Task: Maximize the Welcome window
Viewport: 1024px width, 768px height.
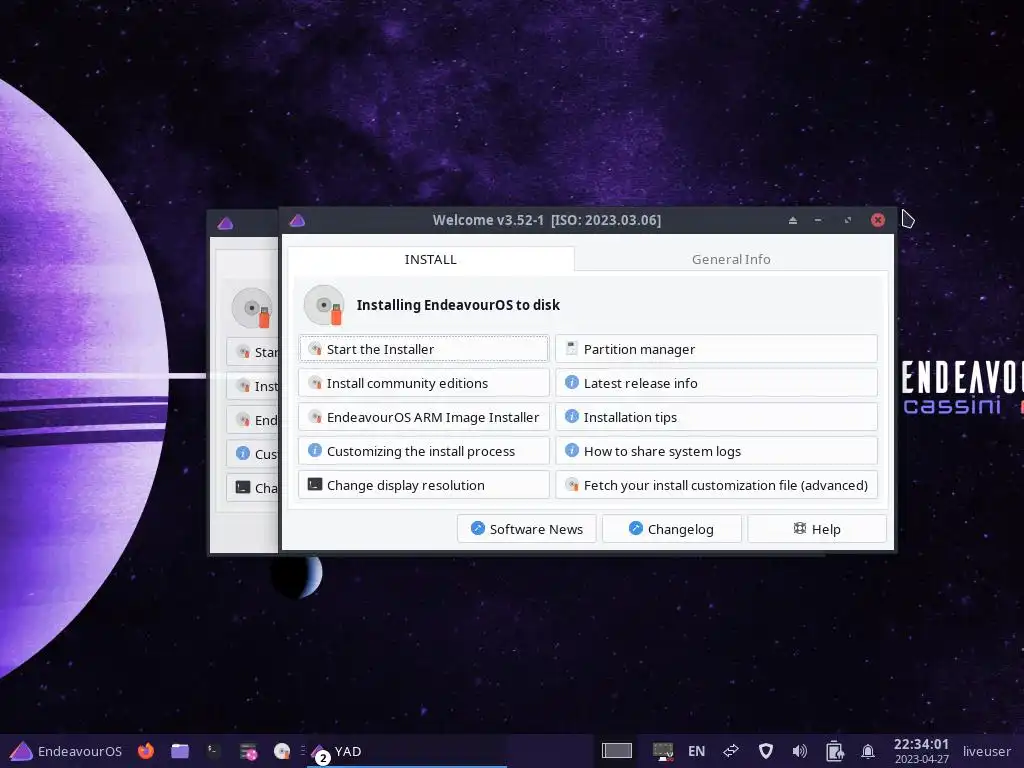Action: 848,221
